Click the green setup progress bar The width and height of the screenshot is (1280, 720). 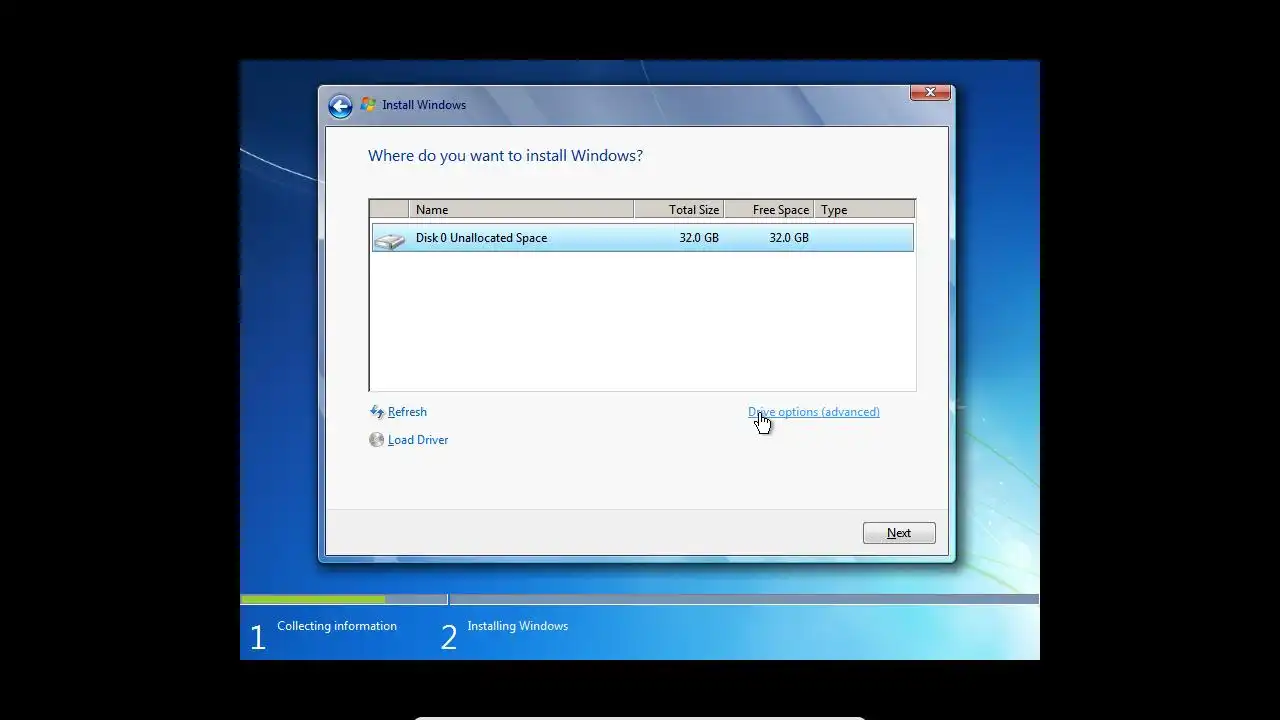point(313,600)
